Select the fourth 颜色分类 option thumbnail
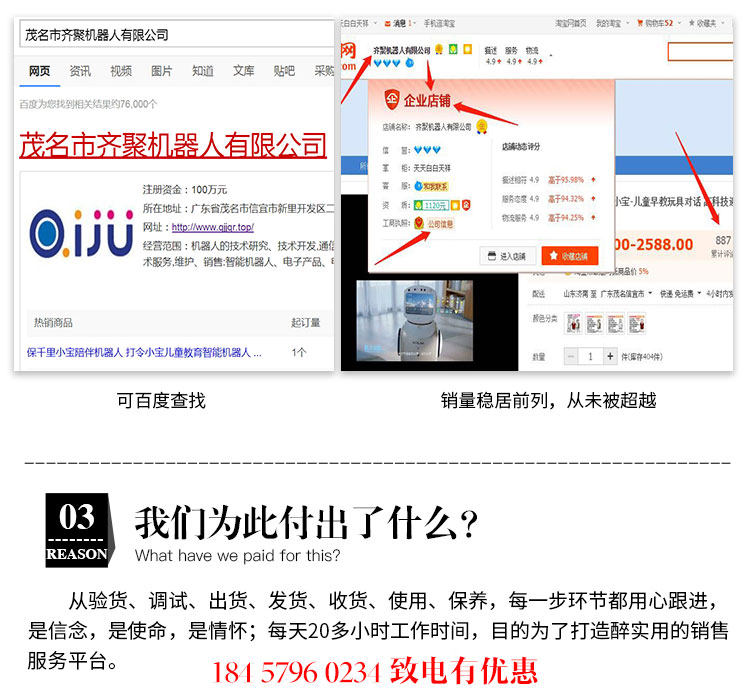 [x=637, y=324]
